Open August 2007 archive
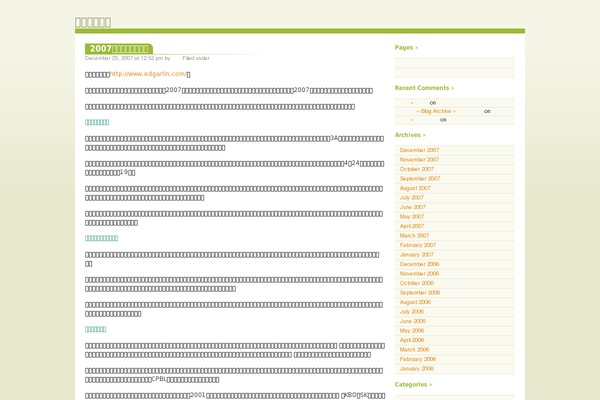The height and width of the screenshot is (400, 600). (x=415, y=188)
